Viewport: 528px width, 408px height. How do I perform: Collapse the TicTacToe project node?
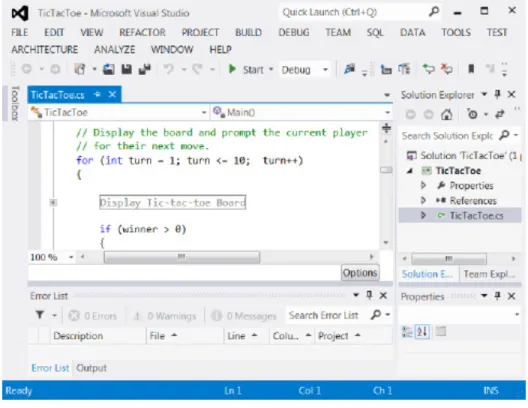[x=410, y=171]
